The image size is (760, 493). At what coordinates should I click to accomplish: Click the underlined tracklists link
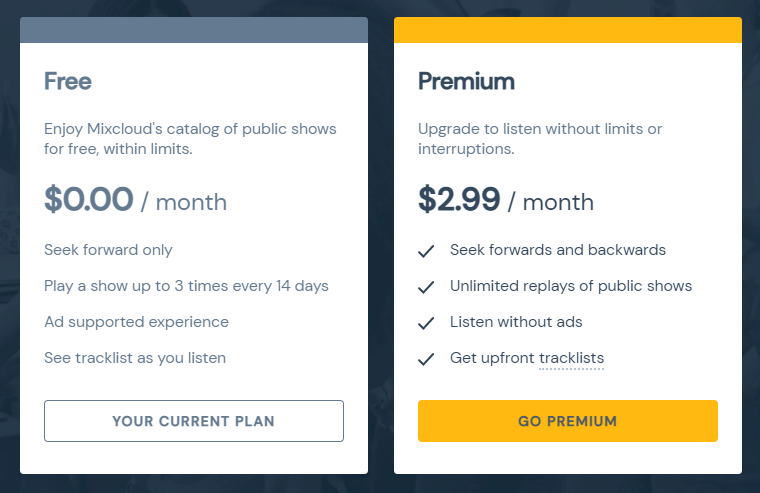point(571,358)
